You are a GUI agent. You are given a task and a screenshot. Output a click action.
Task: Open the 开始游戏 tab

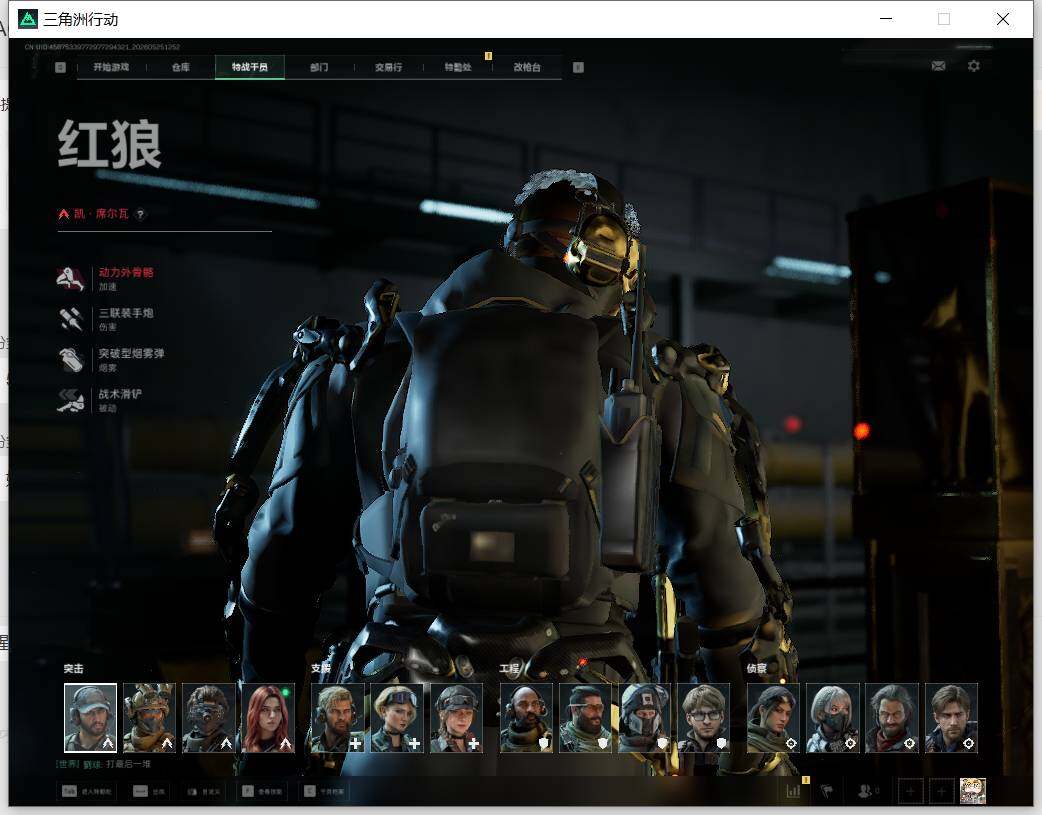point(111,67)
